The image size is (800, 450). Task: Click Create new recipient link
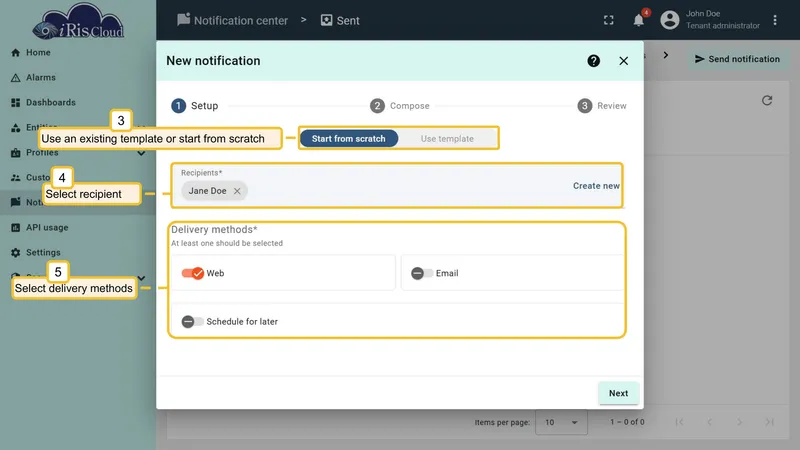point(596,186)
